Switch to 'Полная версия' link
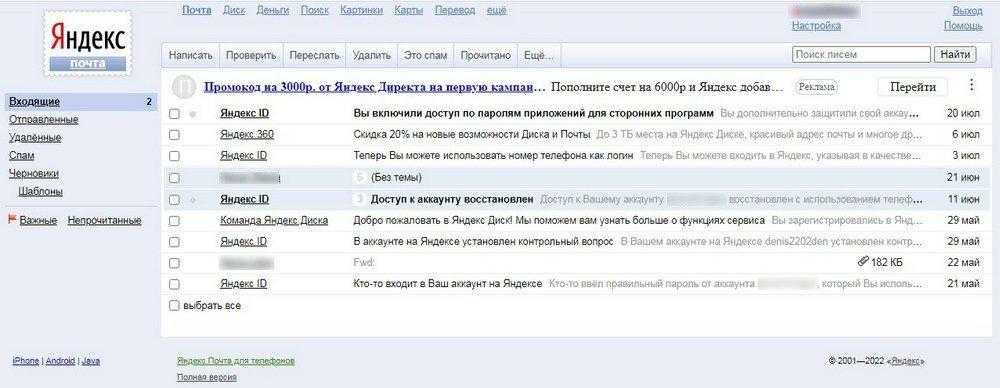 click(207, 377)
